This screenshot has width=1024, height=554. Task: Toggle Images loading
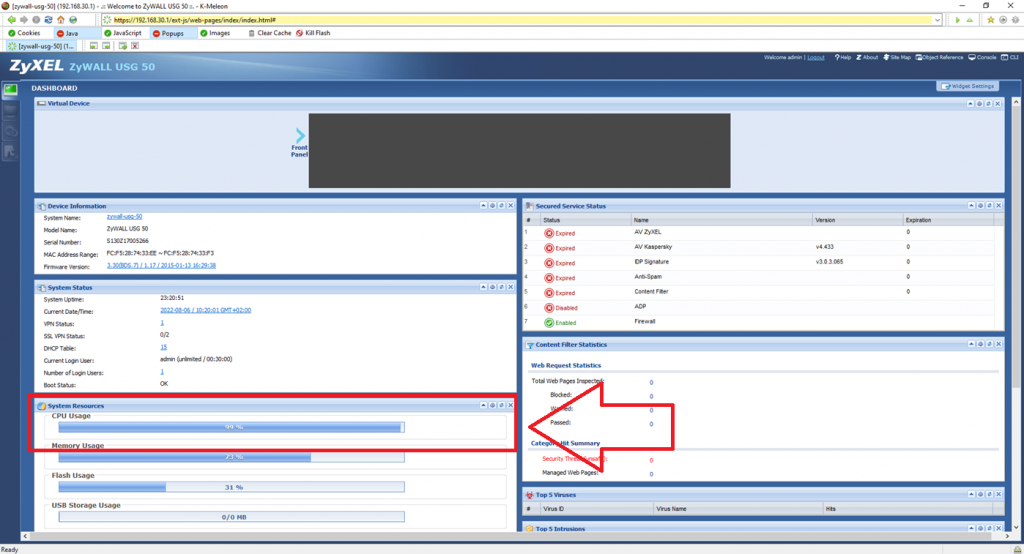coord(215,33)
